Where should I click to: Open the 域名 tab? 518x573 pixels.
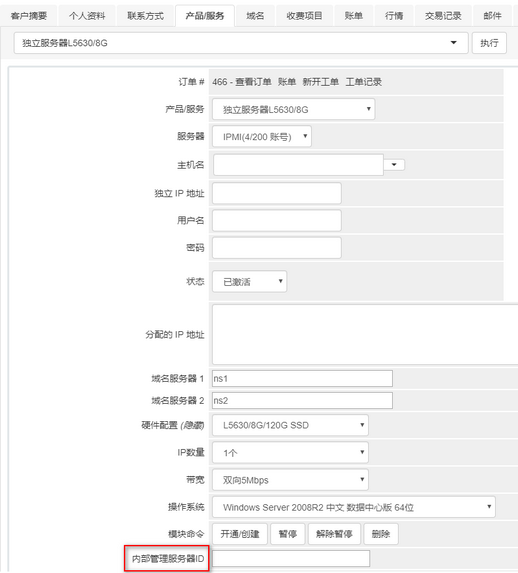click(255, 16)
